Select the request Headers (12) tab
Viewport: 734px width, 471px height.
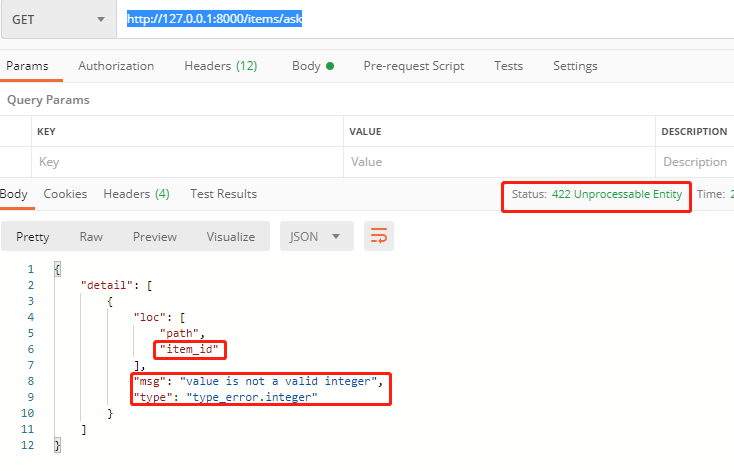[x=220, y=66]
